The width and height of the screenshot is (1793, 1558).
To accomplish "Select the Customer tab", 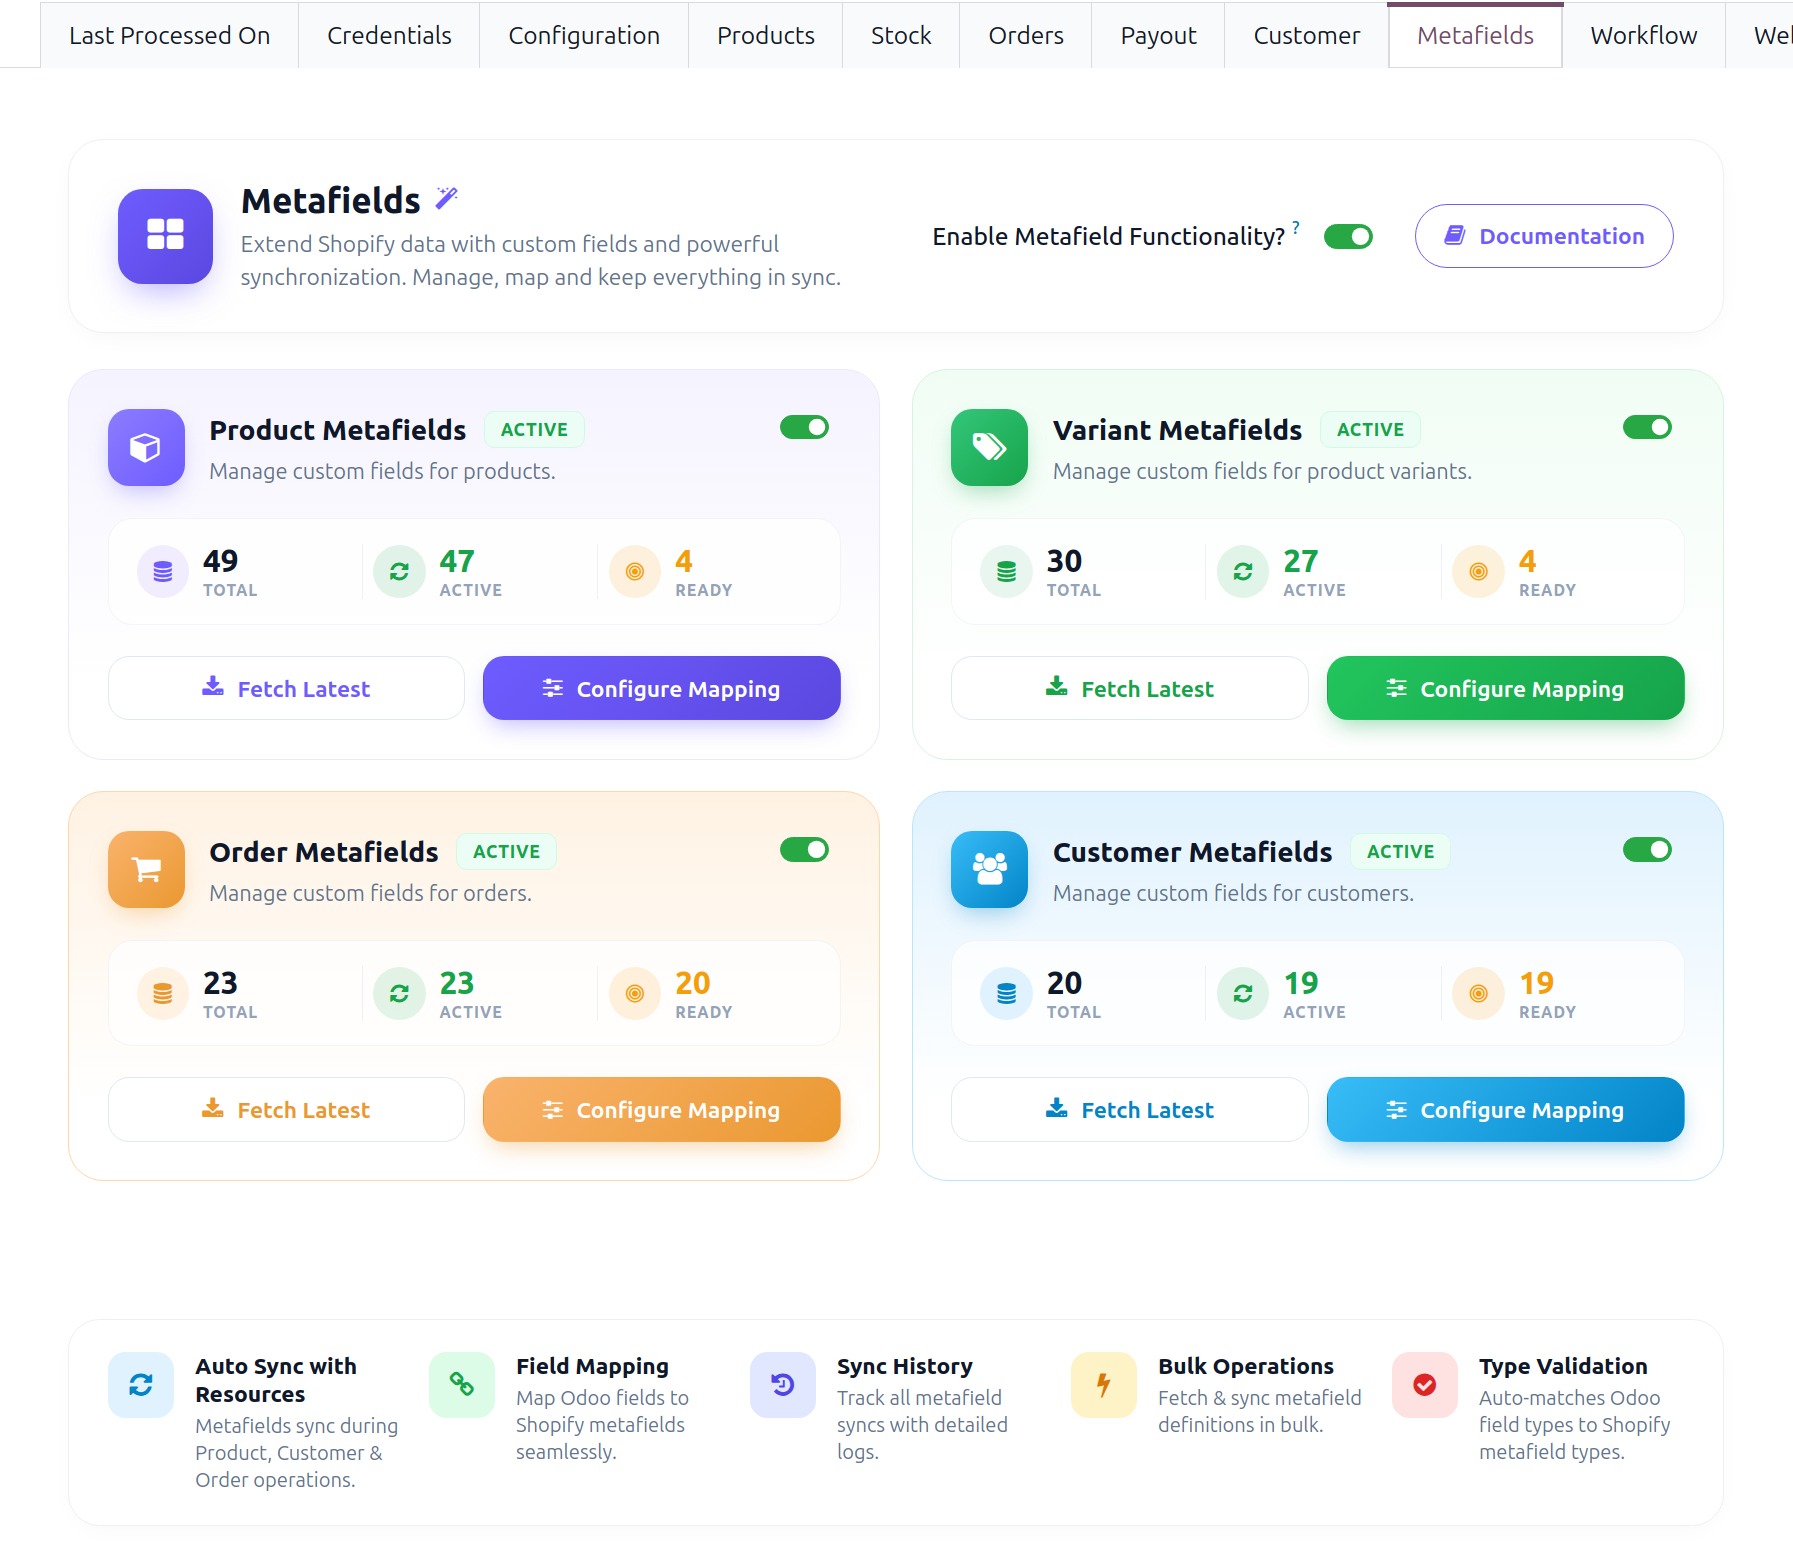I will (1306, 35).
